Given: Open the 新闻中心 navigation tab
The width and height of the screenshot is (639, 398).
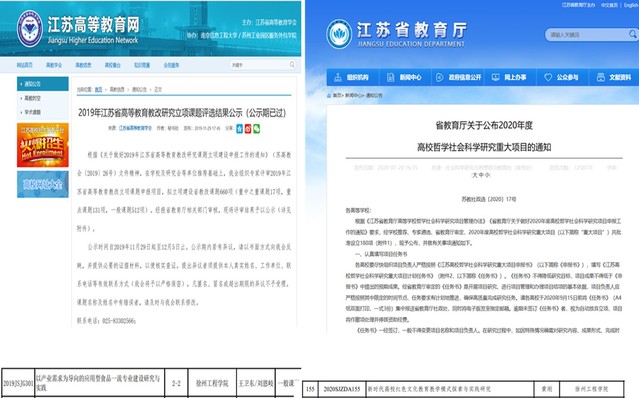Looking at the screenshot, I should tap(404, 77).
